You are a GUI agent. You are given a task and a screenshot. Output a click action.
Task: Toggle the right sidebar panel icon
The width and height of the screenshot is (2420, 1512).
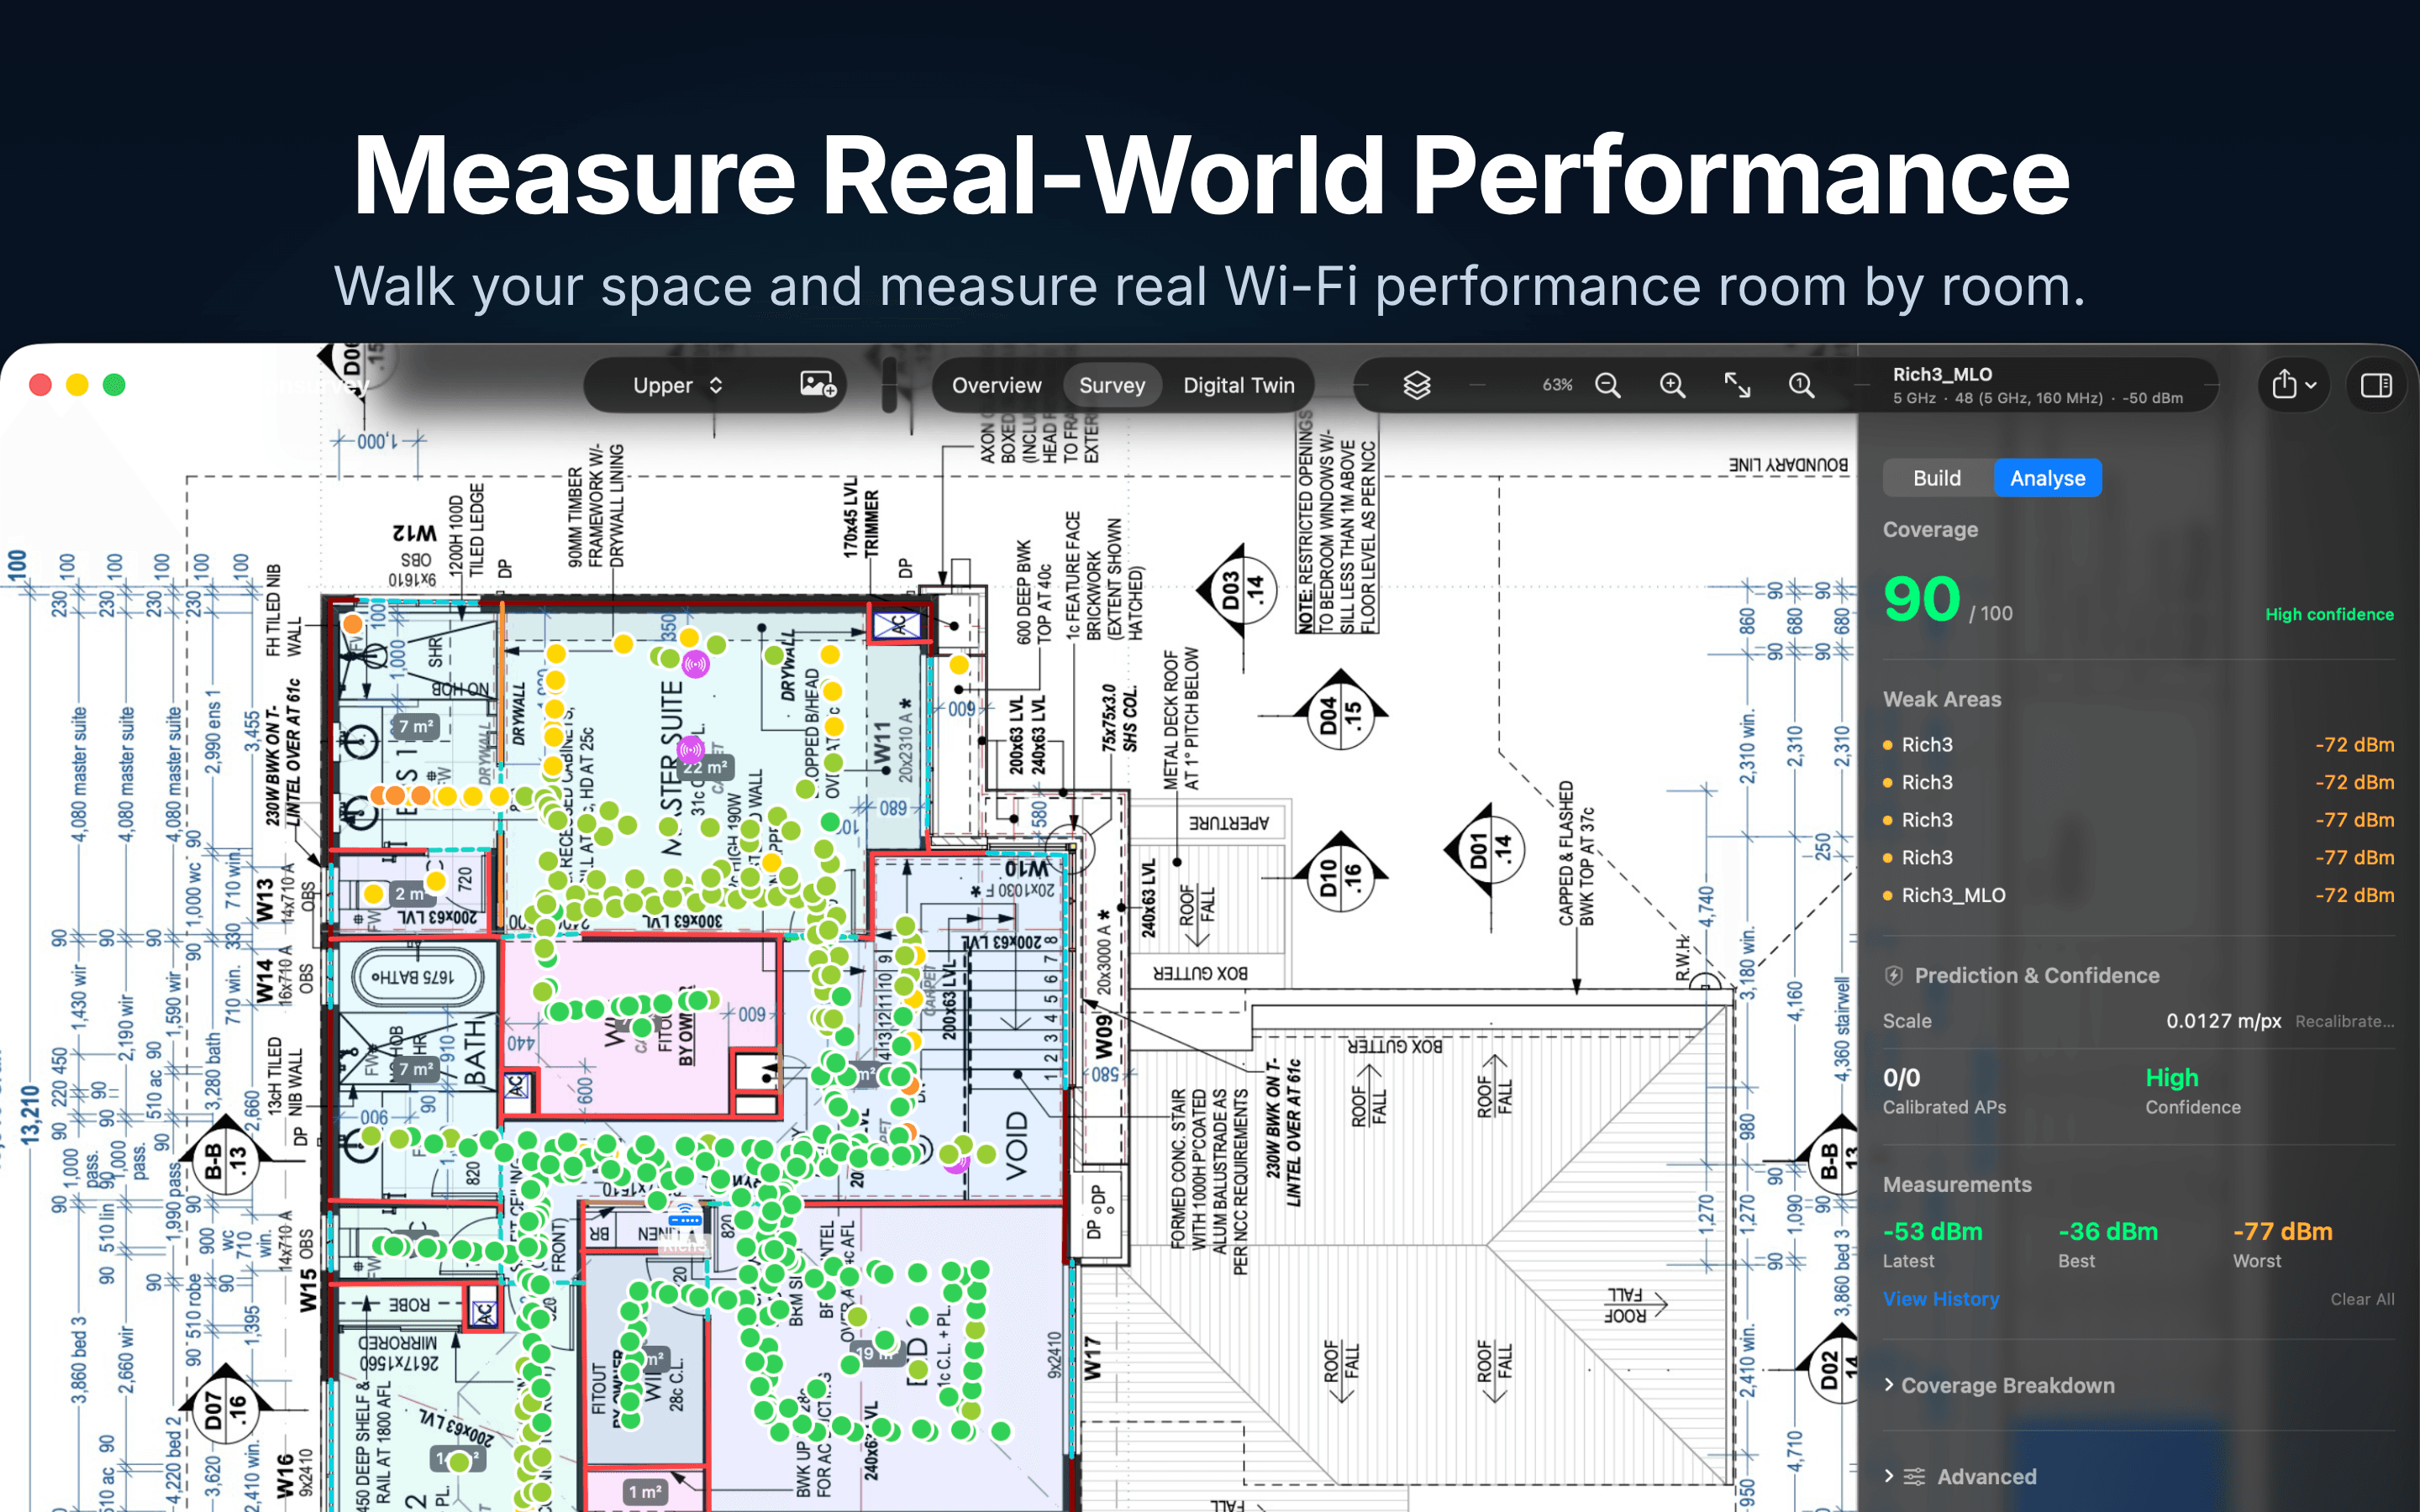pos(2376,385)
